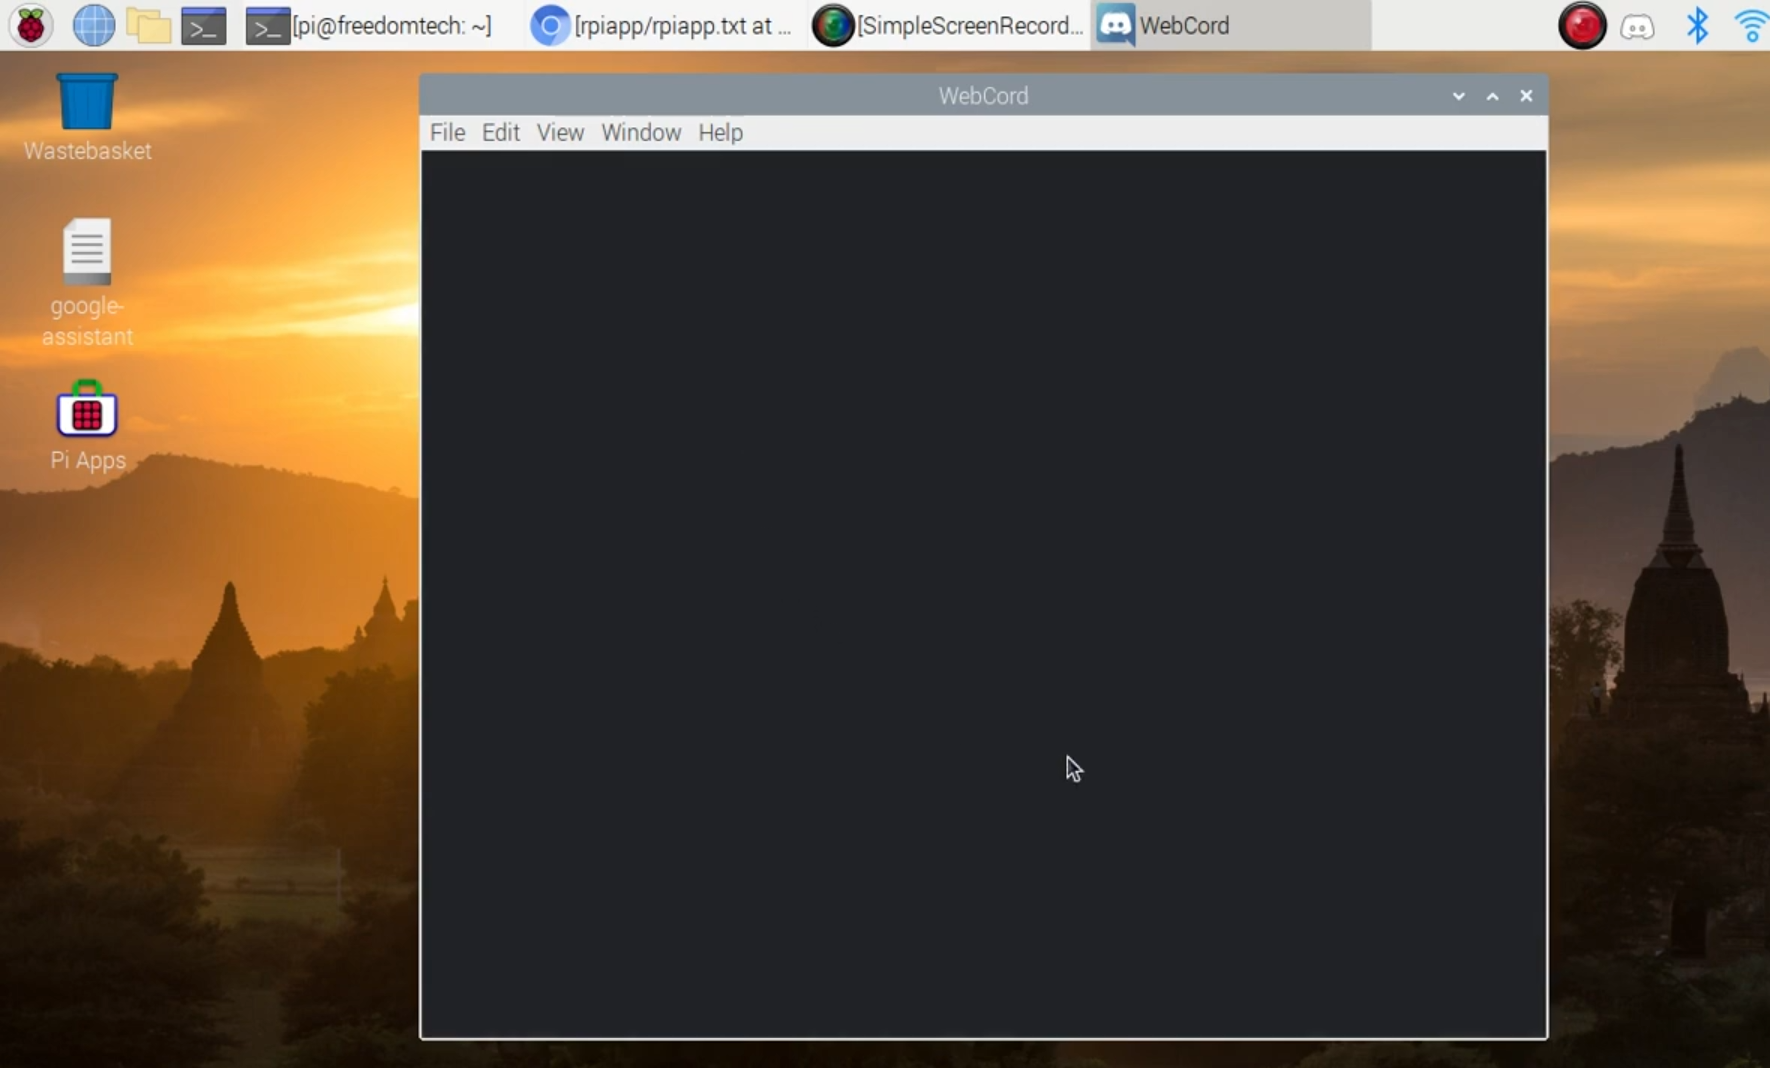Switch to the SimpleScreenRecorder taskbar window

[x=948, y=25]
